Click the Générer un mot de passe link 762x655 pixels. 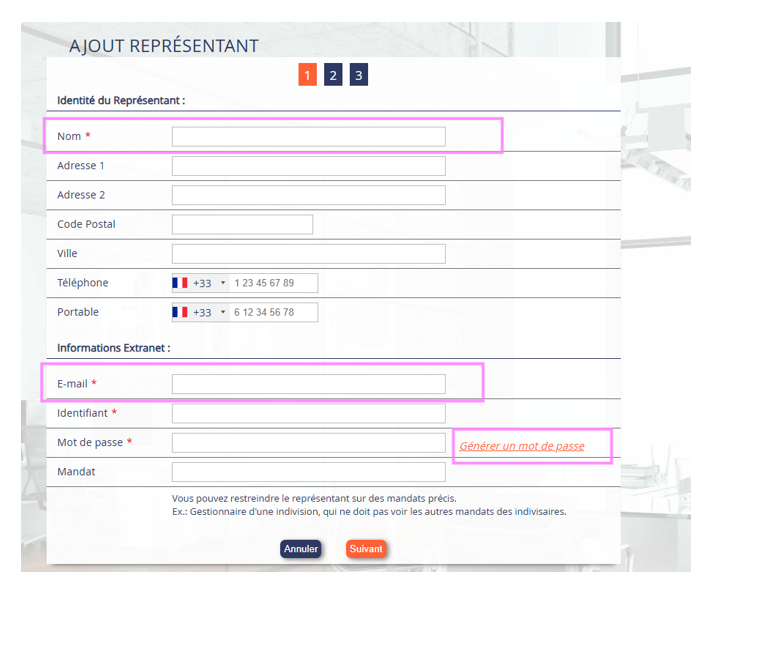522,446
